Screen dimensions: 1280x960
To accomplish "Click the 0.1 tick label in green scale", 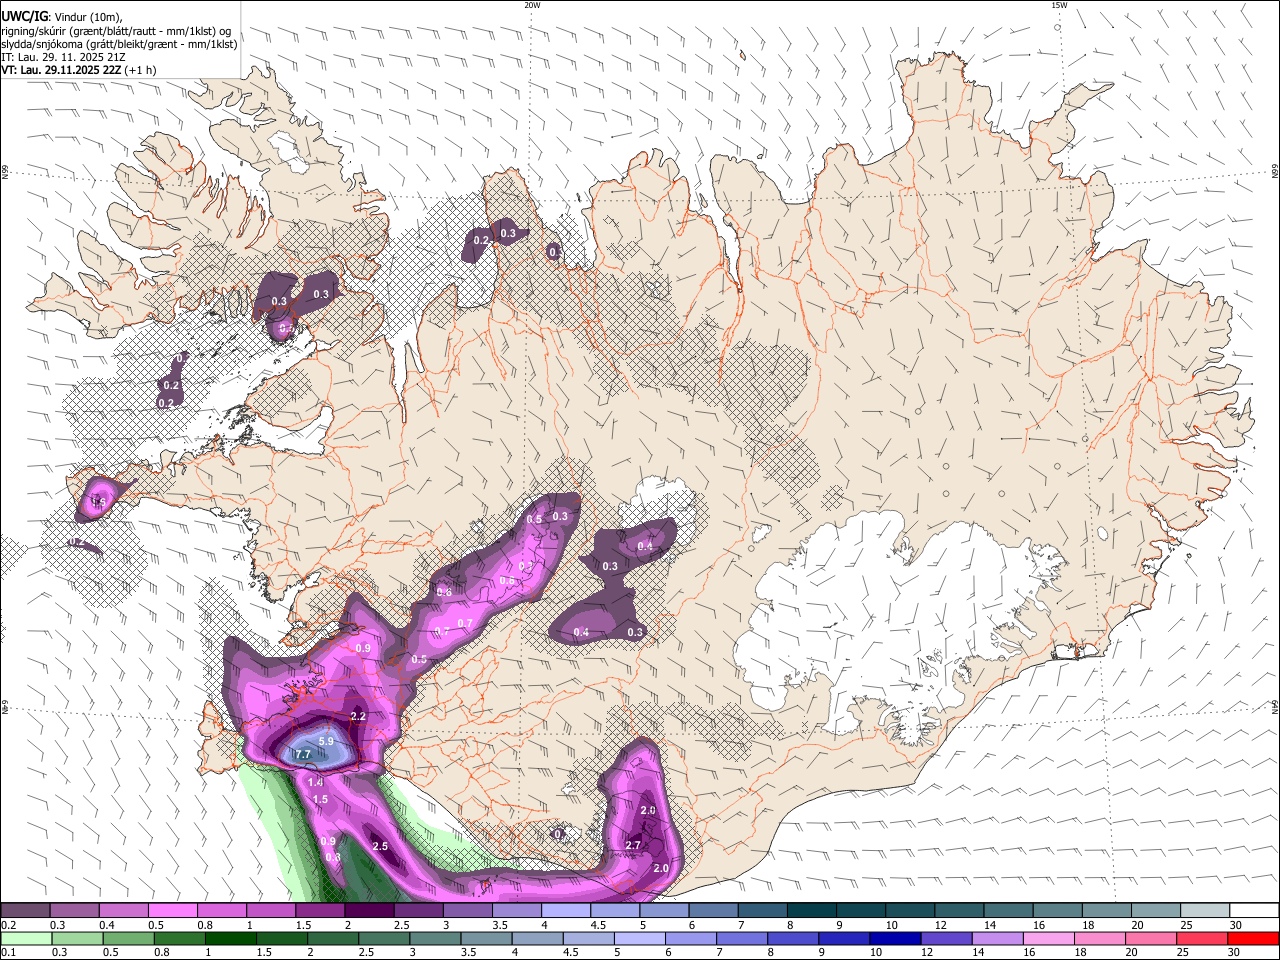I will tap(7, 952).
